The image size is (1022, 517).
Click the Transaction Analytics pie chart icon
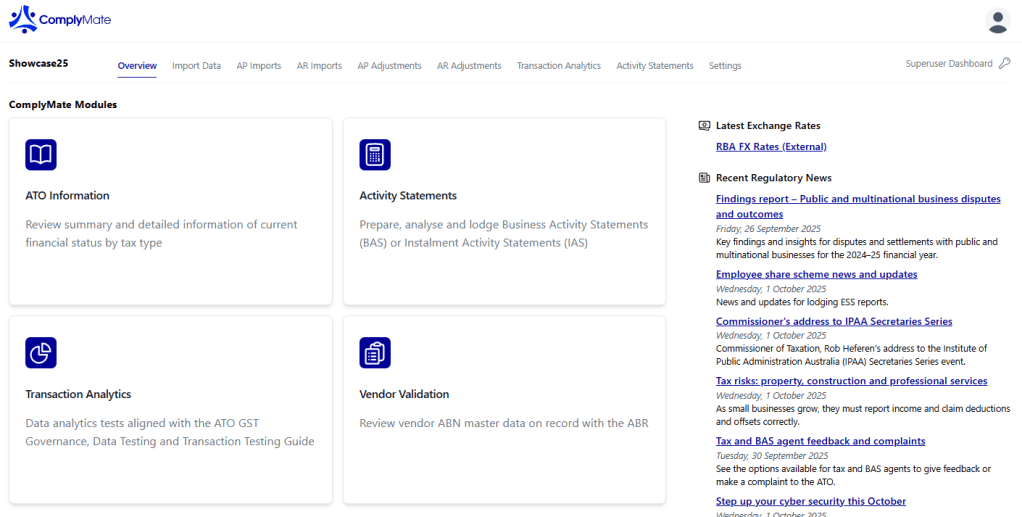click(41, 353)
